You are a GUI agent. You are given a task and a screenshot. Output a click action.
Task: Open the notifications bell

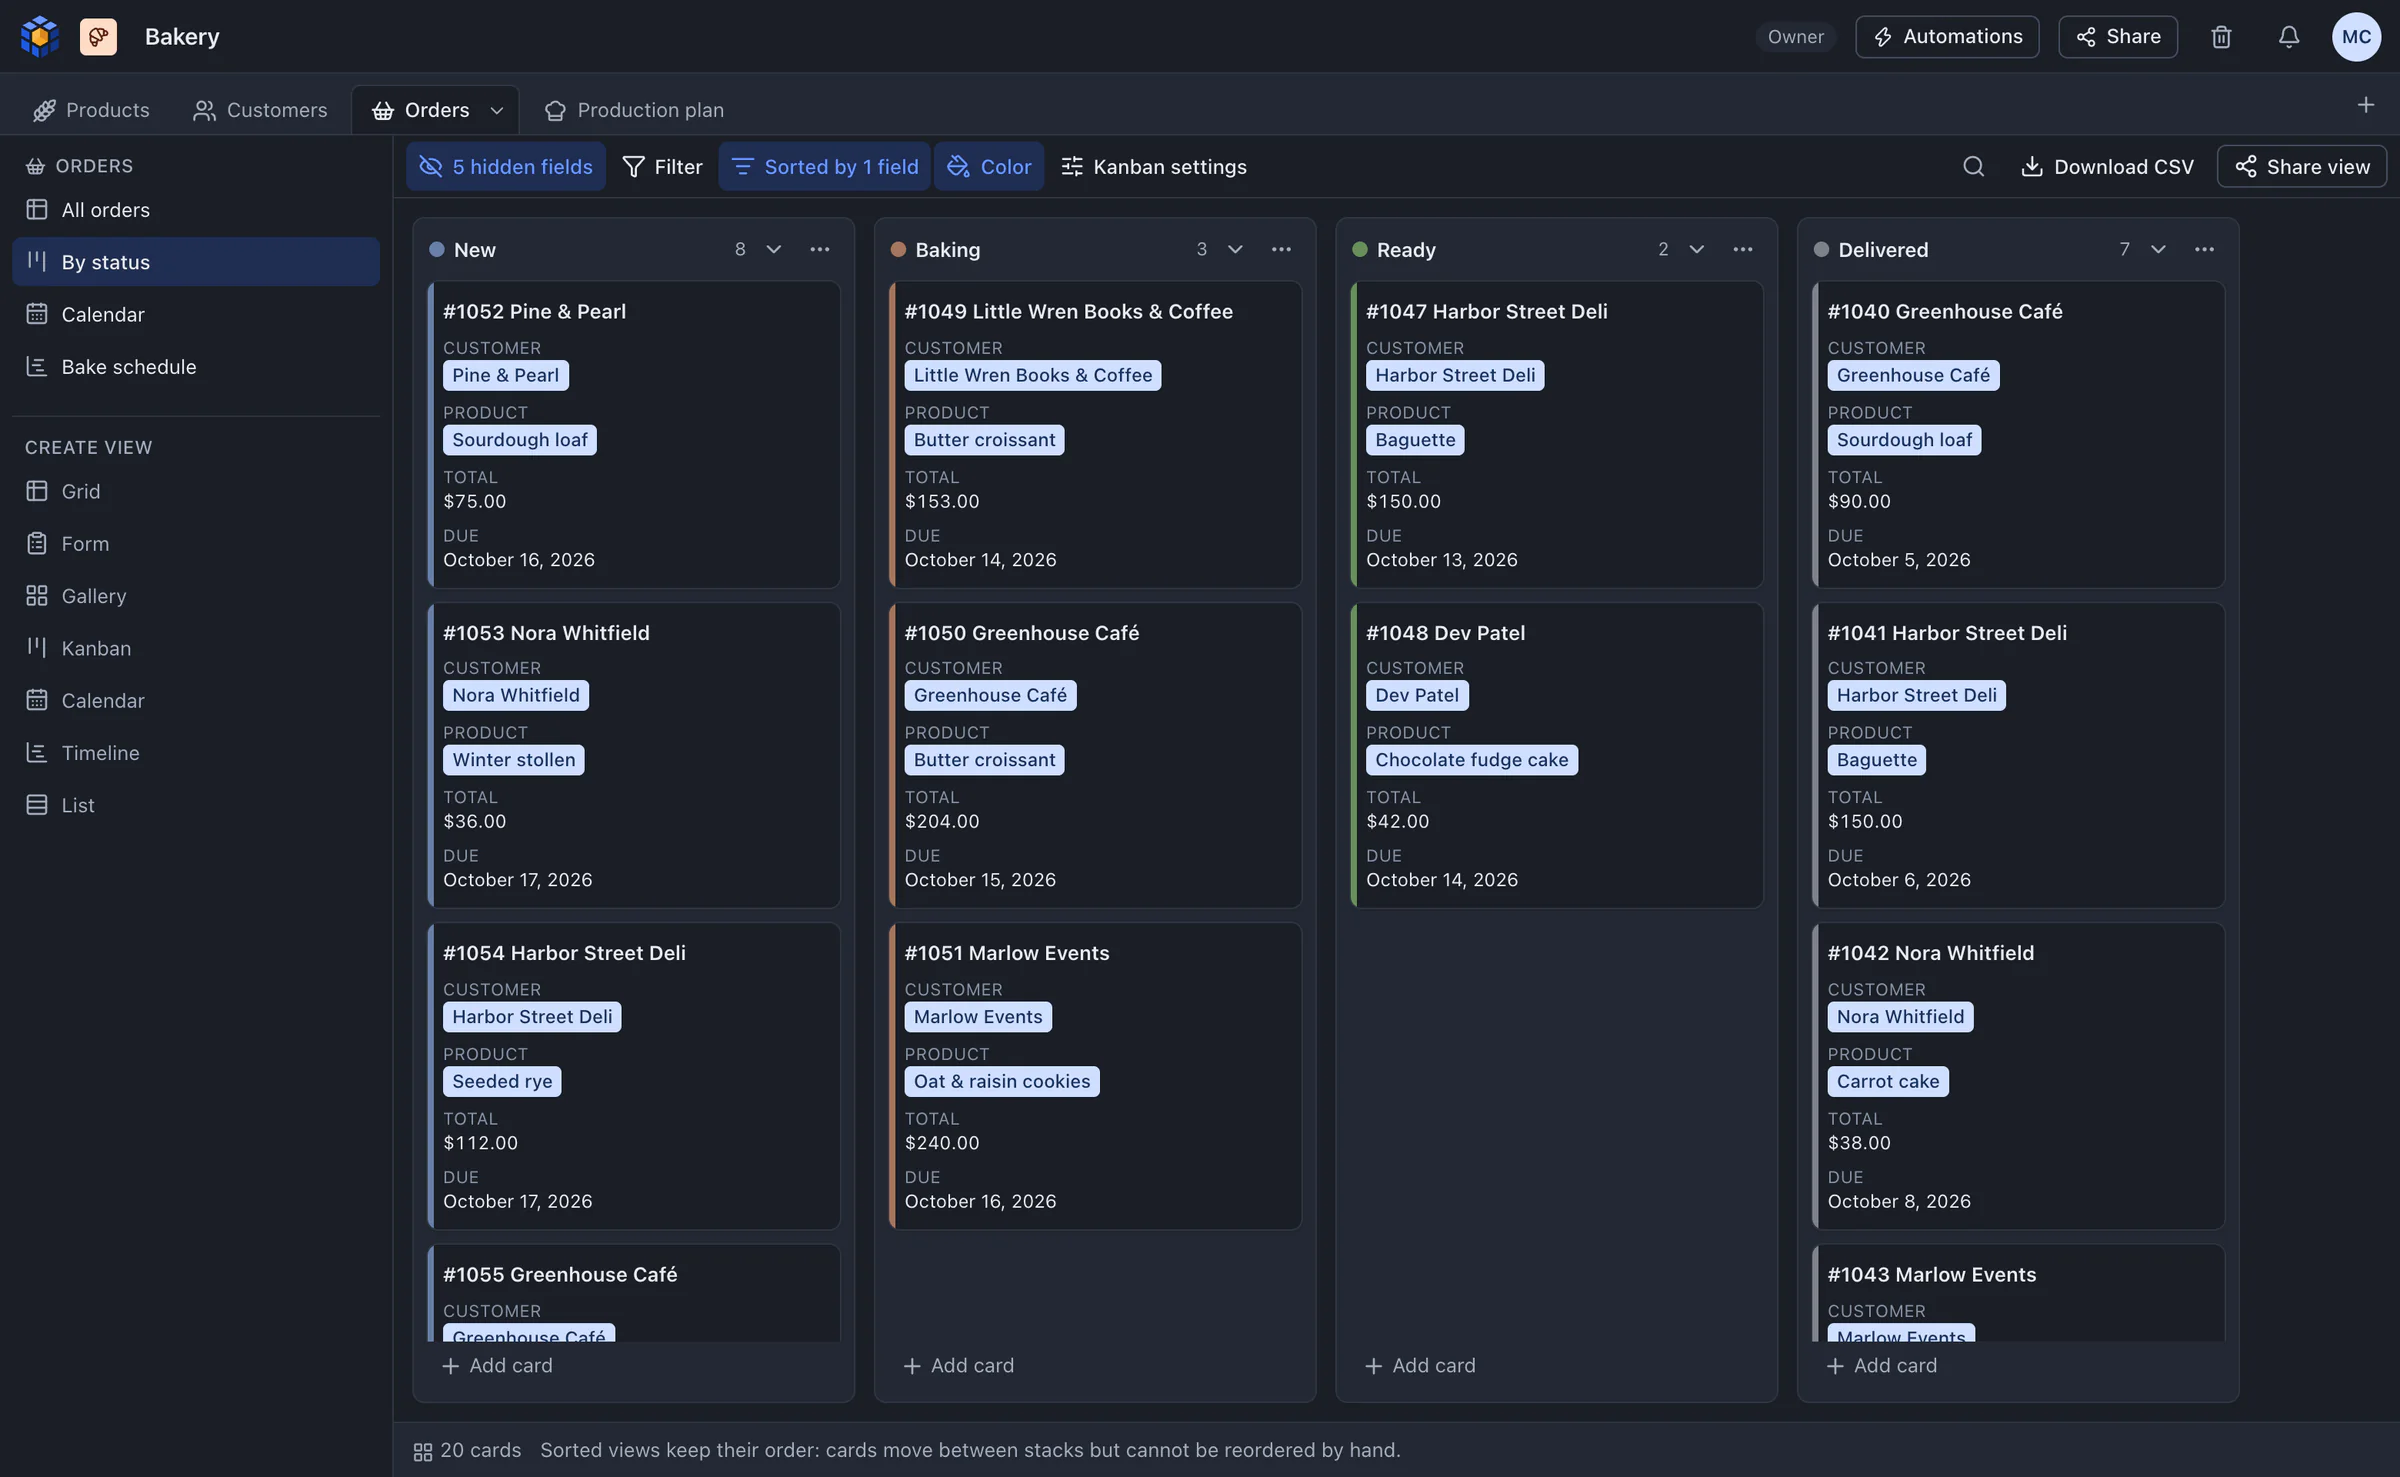tap(2289, 37)
